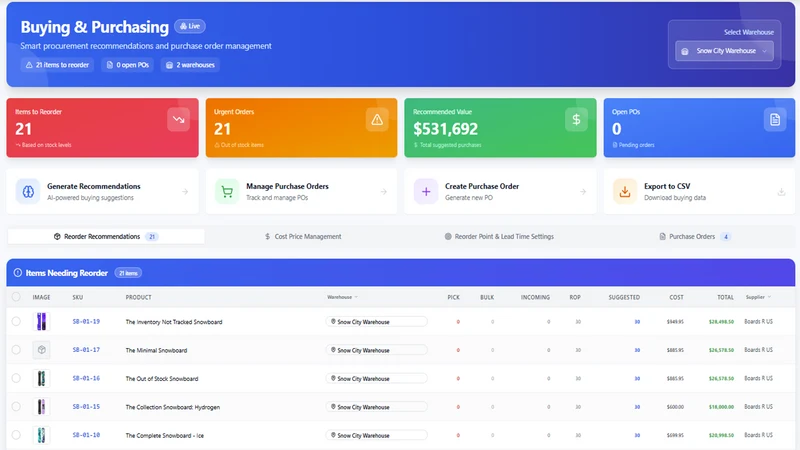Click the brain icon for Generate Recommendations
The height and width of the screenshot is (450, 800).
point(28,192)
